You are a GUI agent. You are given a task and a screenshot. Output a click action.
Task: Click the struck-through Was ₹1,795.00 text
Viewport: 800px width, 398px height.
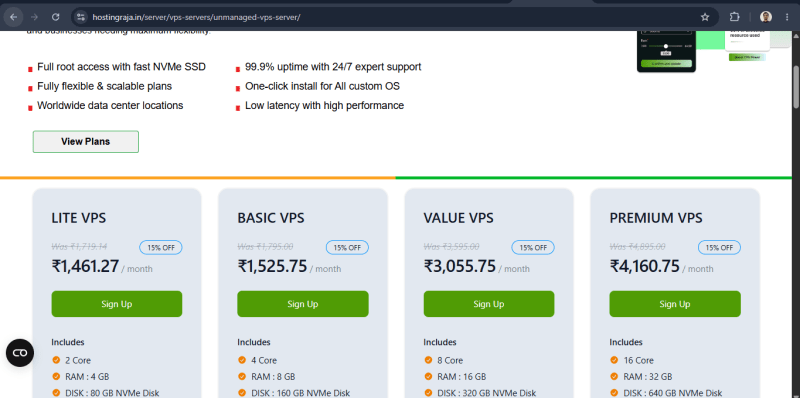point(265,246)
